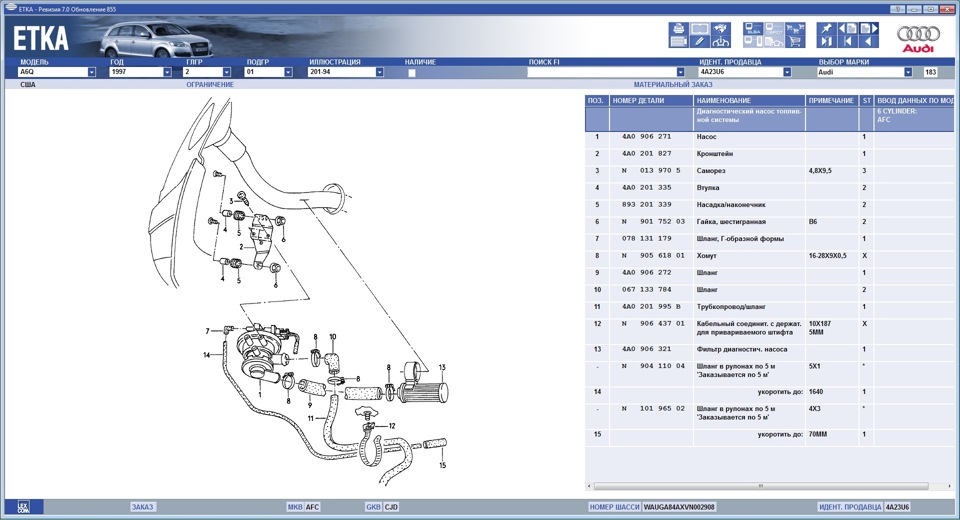Click the multiple shopping carts icon
The height and width of the screenshot is (520, 960).
tap(795, 29)
